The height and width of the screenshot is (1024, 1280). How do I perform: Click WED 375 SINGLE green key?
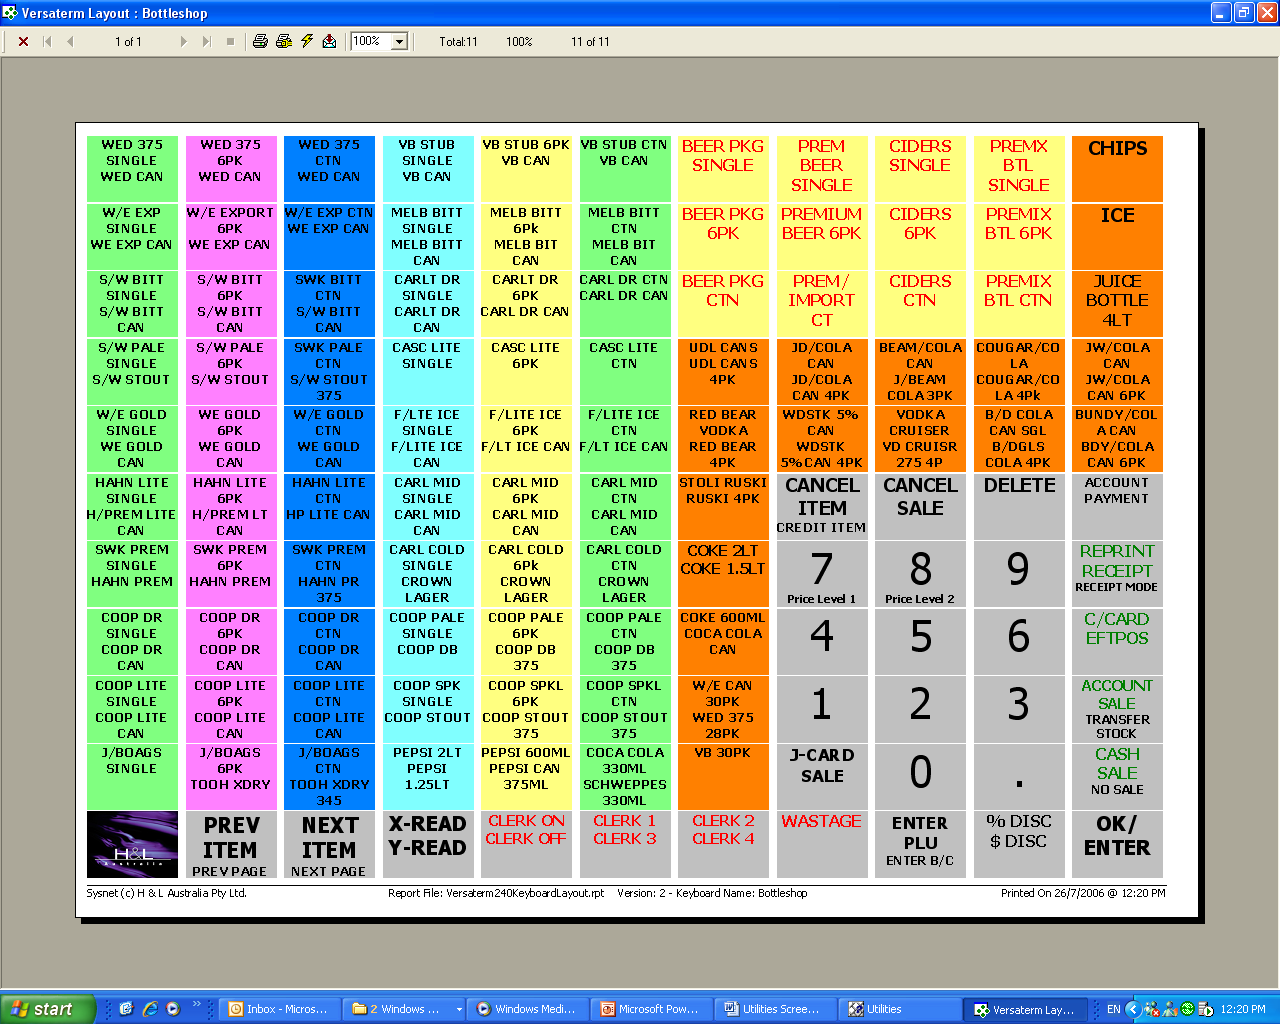pos(132,169)
